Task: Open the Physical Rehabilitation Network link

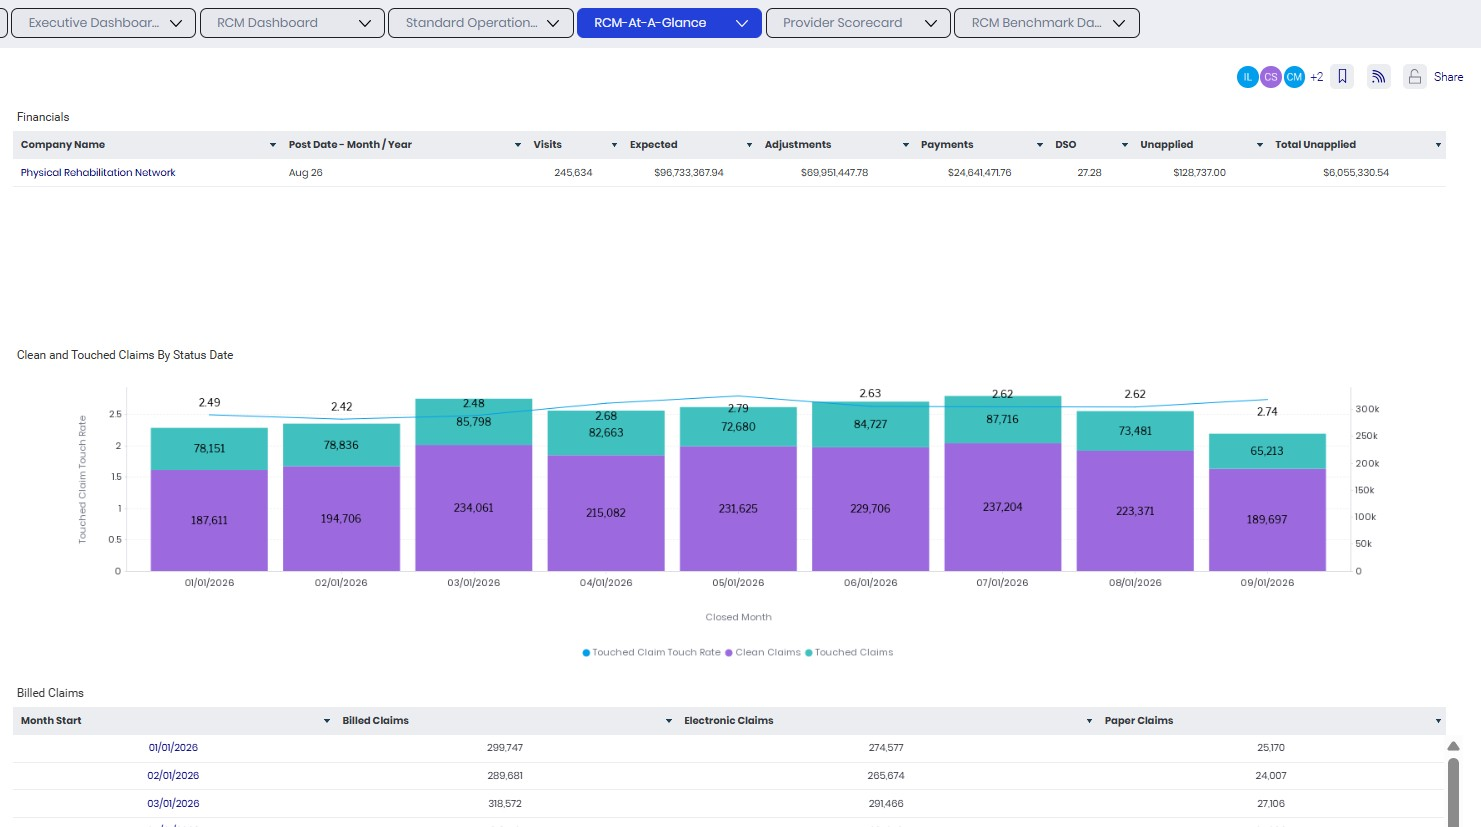Action: coord(98,173)
